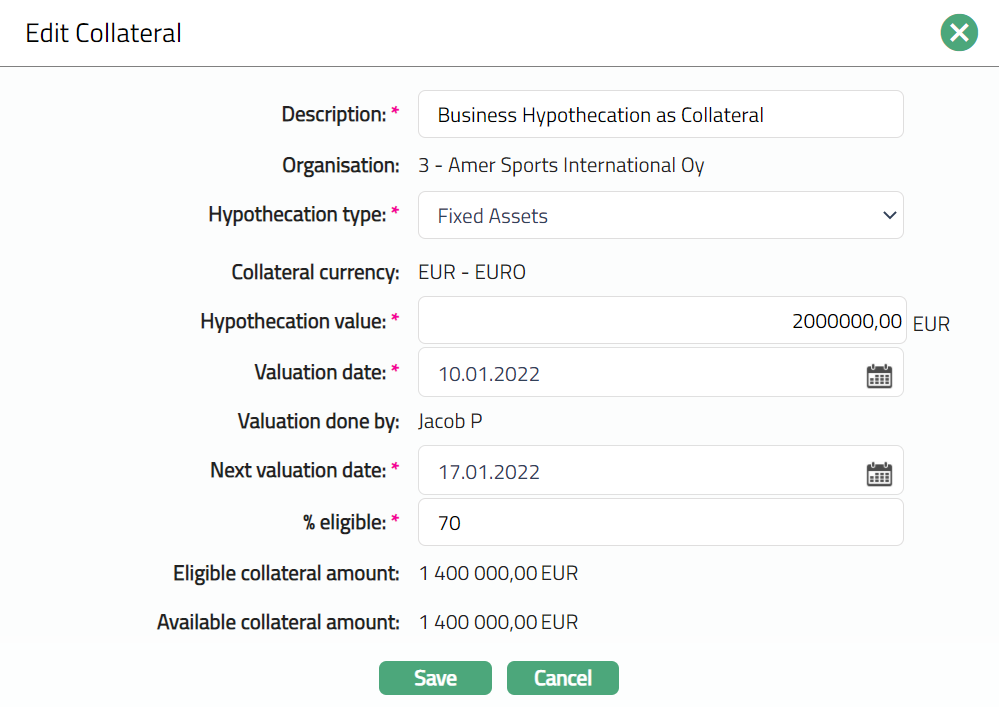Click the EUR - EURO collateral currency text
Screen dimensions: 999x707
472,272
